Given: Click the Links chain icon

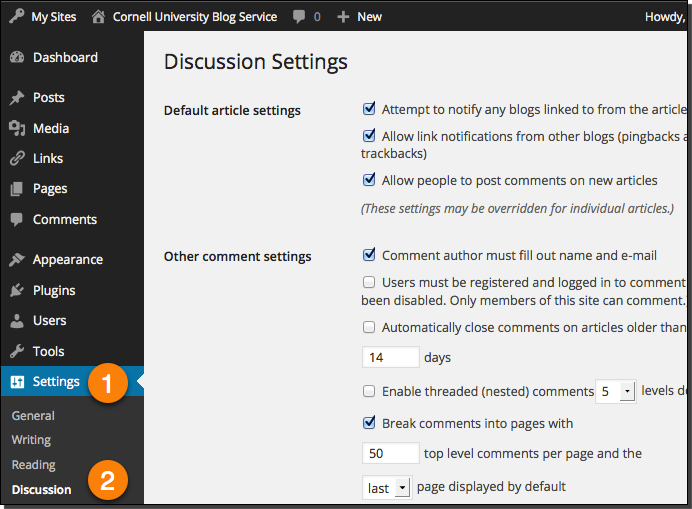Looking at the screenshot, I should pos(17,158).
